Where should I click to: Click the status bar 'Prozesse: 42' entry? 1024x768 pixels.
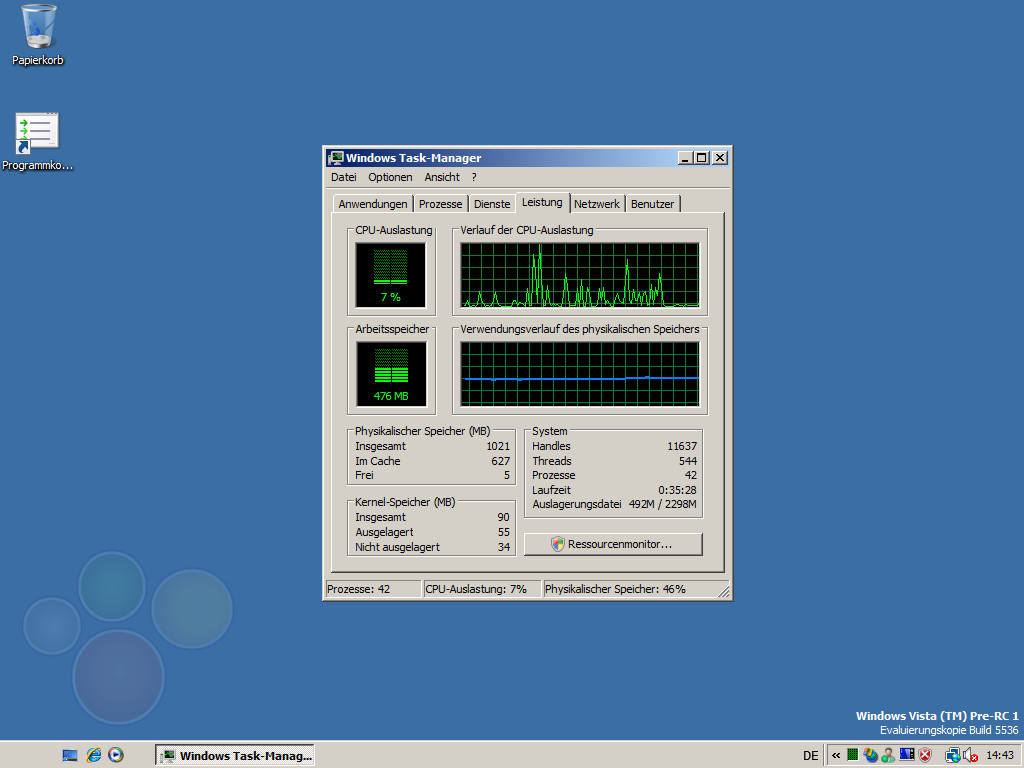pos(373,589)
